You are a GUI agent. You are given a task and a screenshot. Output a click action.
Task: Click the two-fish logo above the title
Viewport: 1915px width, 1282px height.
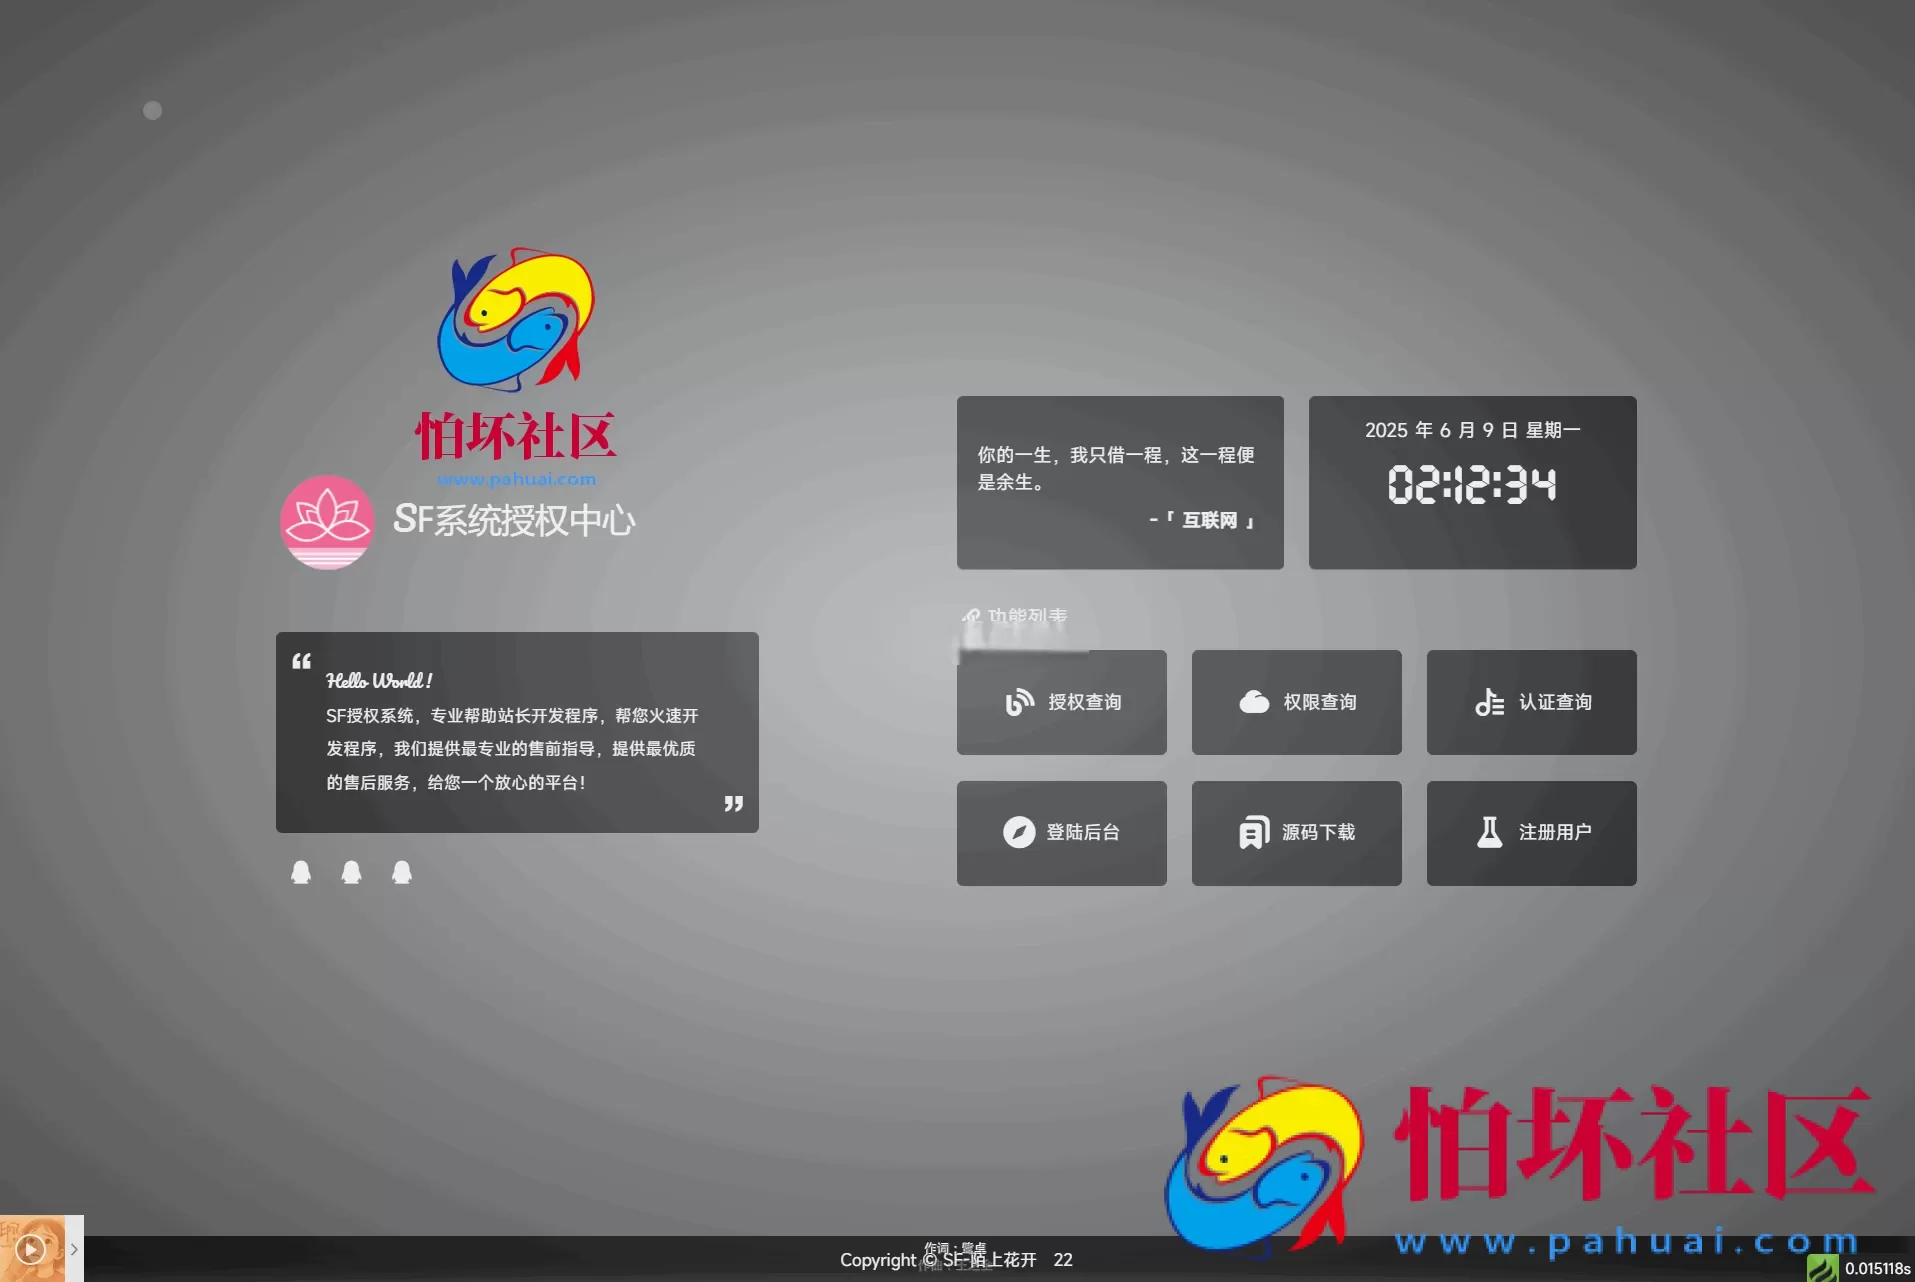[x=516, y=320]
